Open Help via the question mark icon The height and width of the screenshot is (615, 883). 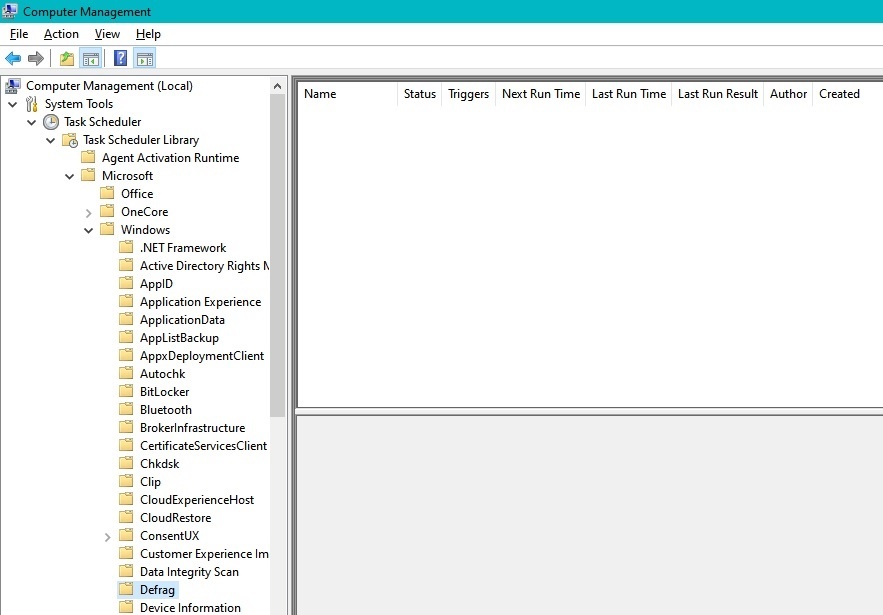121,58
